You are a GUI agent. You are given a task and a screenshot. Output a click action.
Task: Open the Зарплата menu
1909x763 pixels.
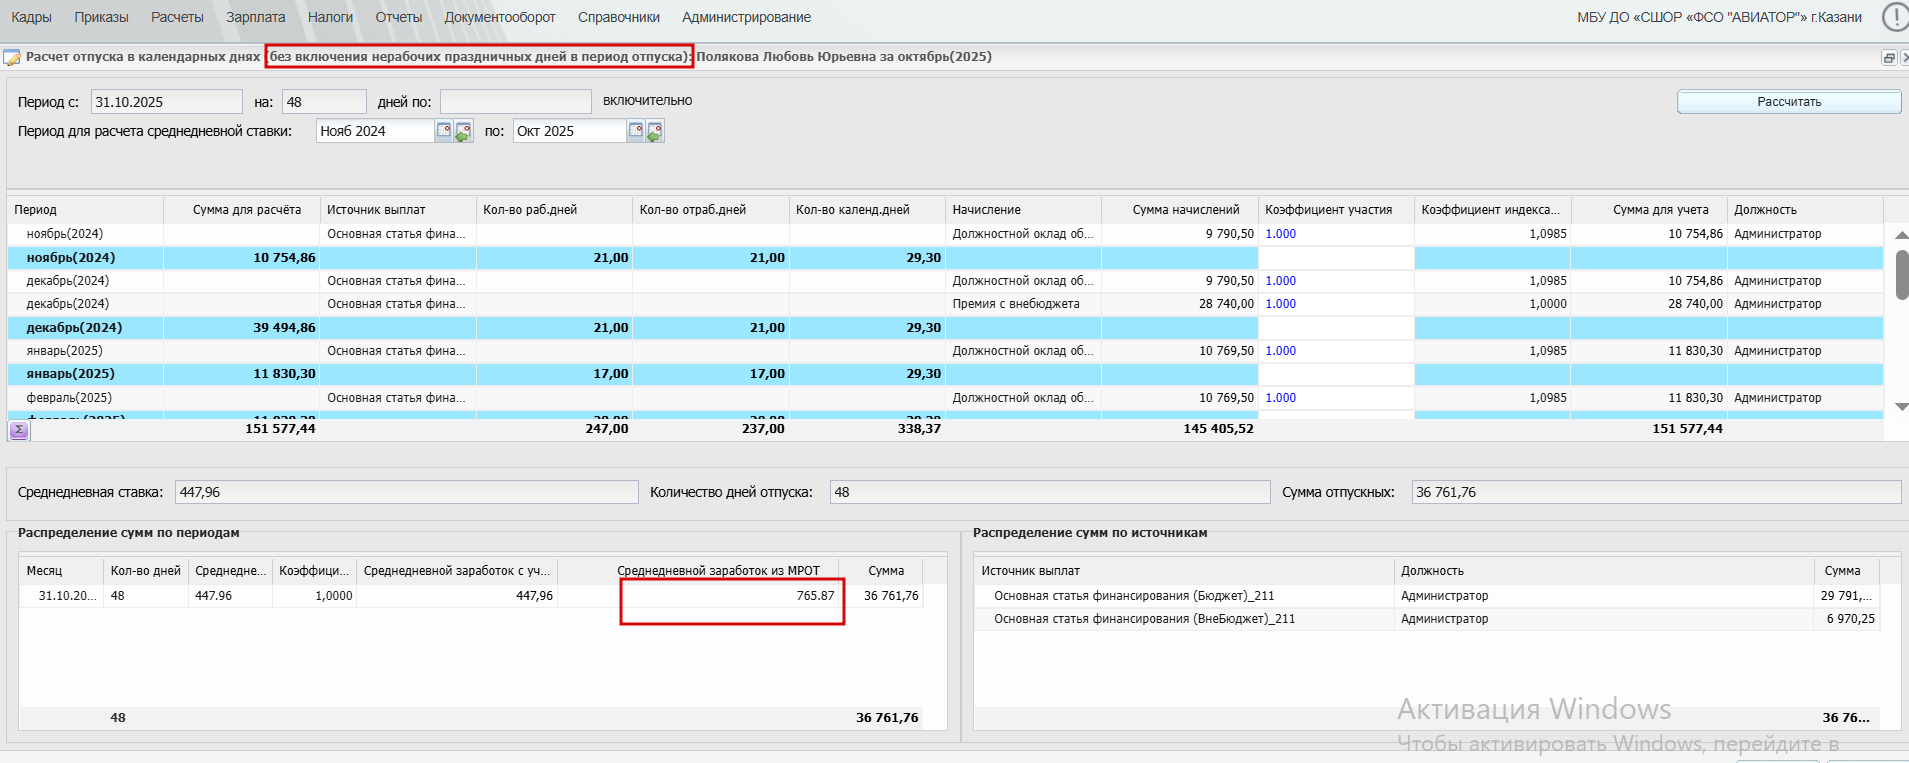pos(255,17)
